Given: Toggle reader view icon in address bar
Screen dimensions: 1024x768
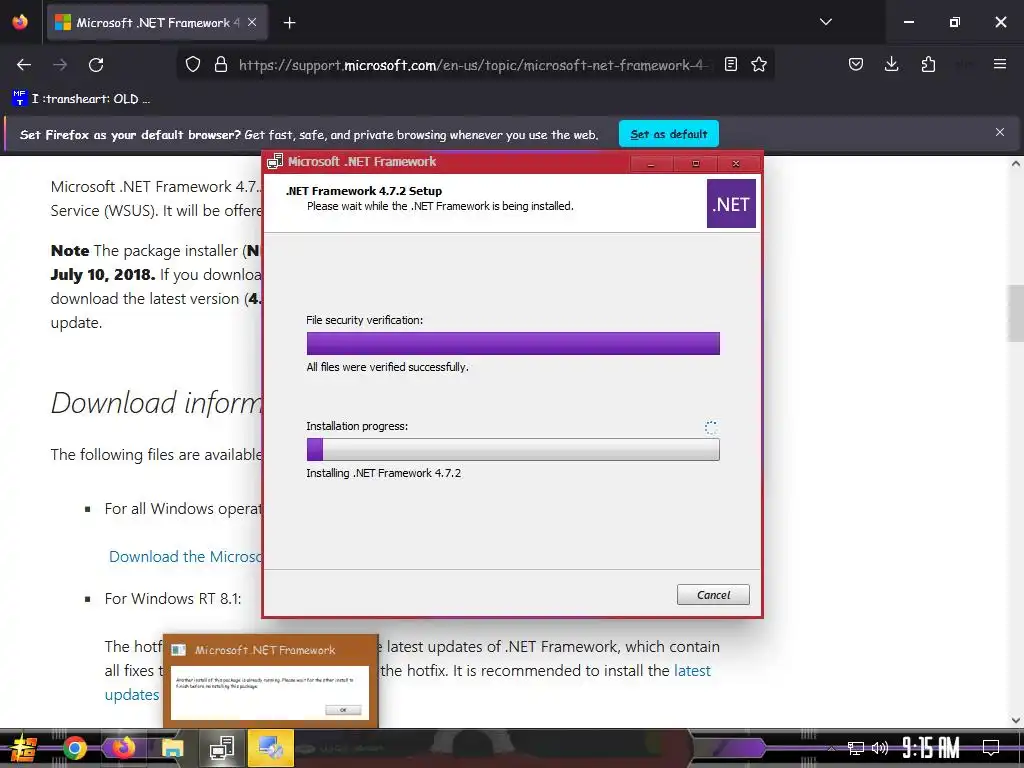Looking at the screenshot, I should [x=731, y=65].
